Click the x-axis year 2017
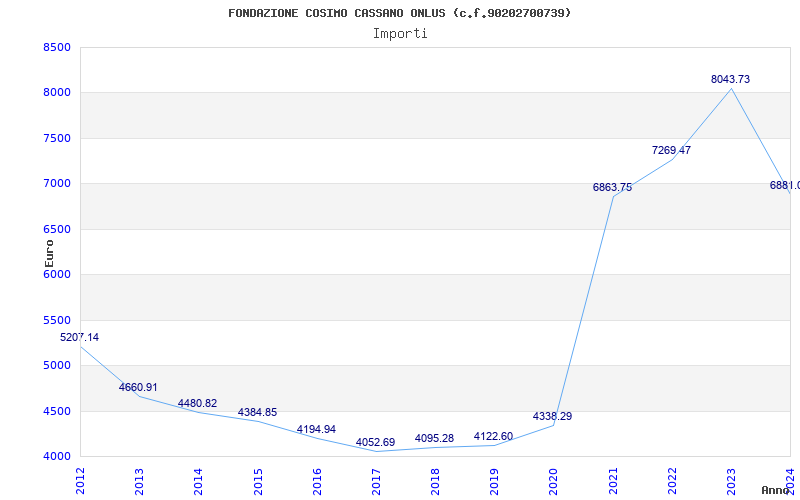 pyautogui.click(x=377, y=482)
